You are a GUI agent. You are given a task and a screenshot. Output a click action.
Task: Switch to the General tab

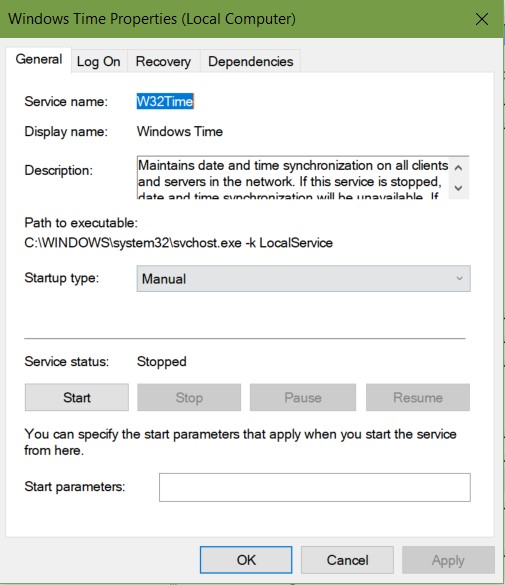[x=39, y=60]
